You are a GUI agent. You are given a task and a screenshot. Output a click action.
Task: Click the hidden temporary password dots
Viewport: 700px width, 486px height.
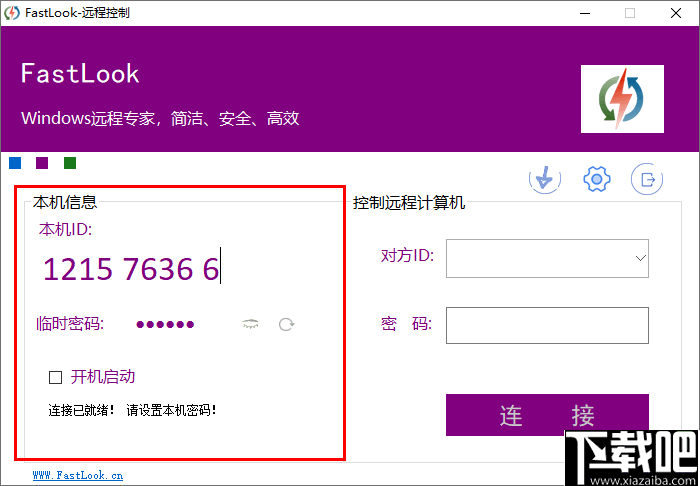coord(165,324)
